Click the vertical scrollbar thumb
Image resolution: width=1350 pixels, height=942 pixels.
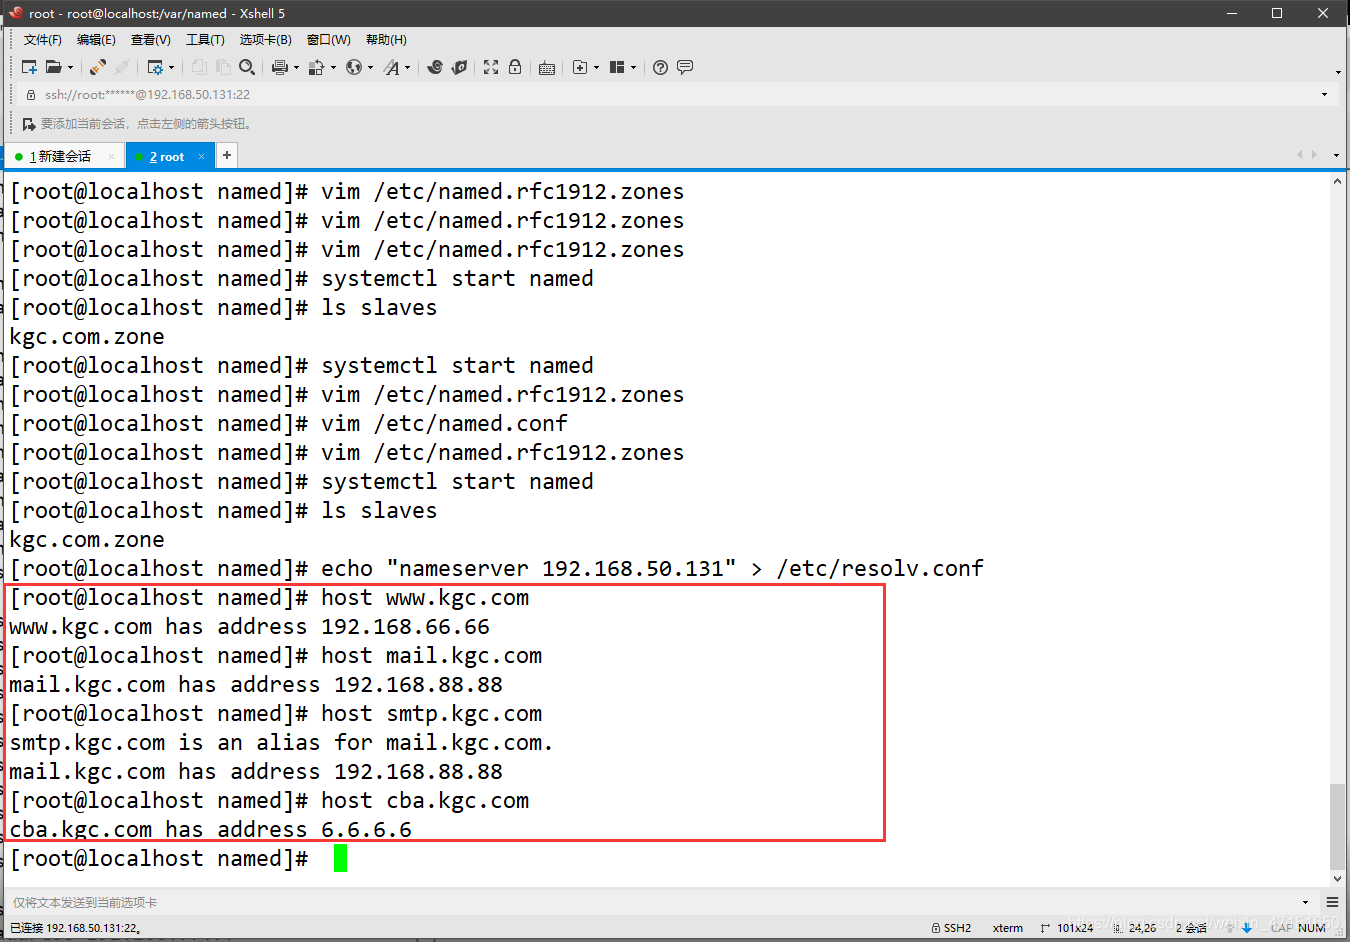(x=1337, y=826)
